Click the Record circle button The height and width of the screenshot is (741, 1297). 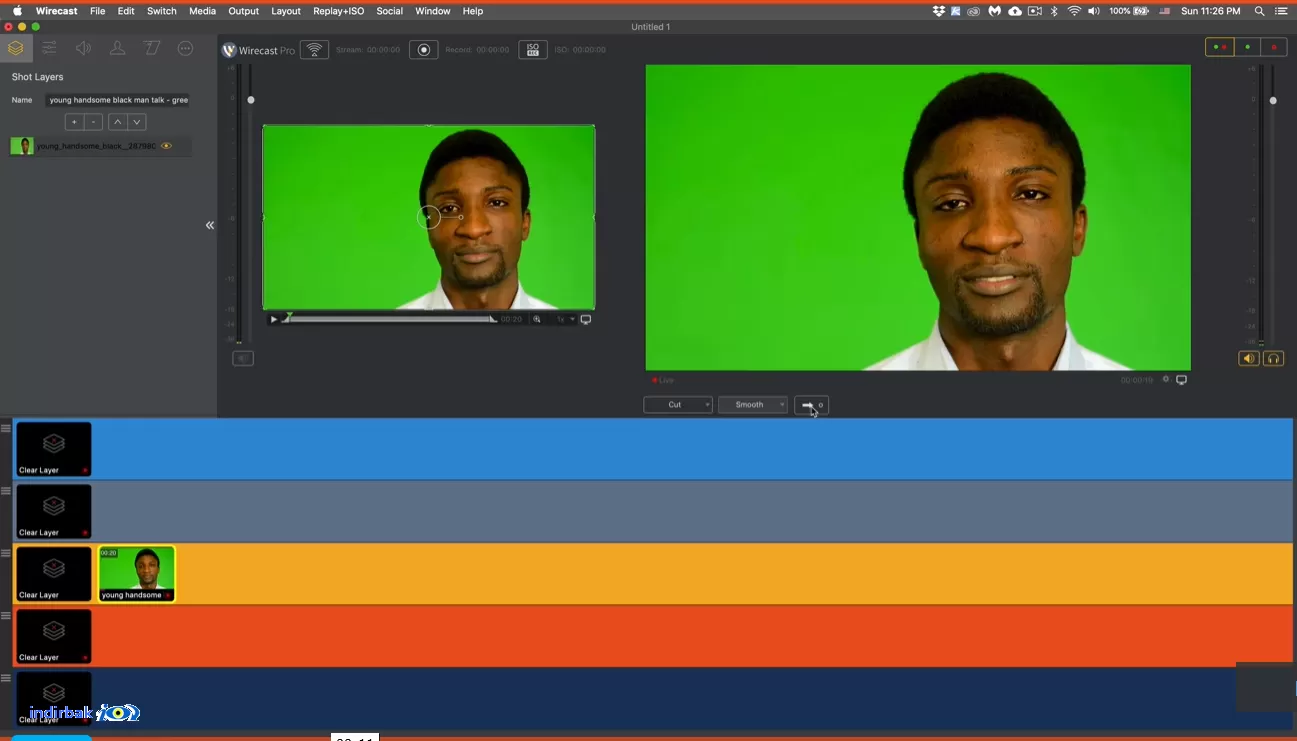tap(424, 49)
